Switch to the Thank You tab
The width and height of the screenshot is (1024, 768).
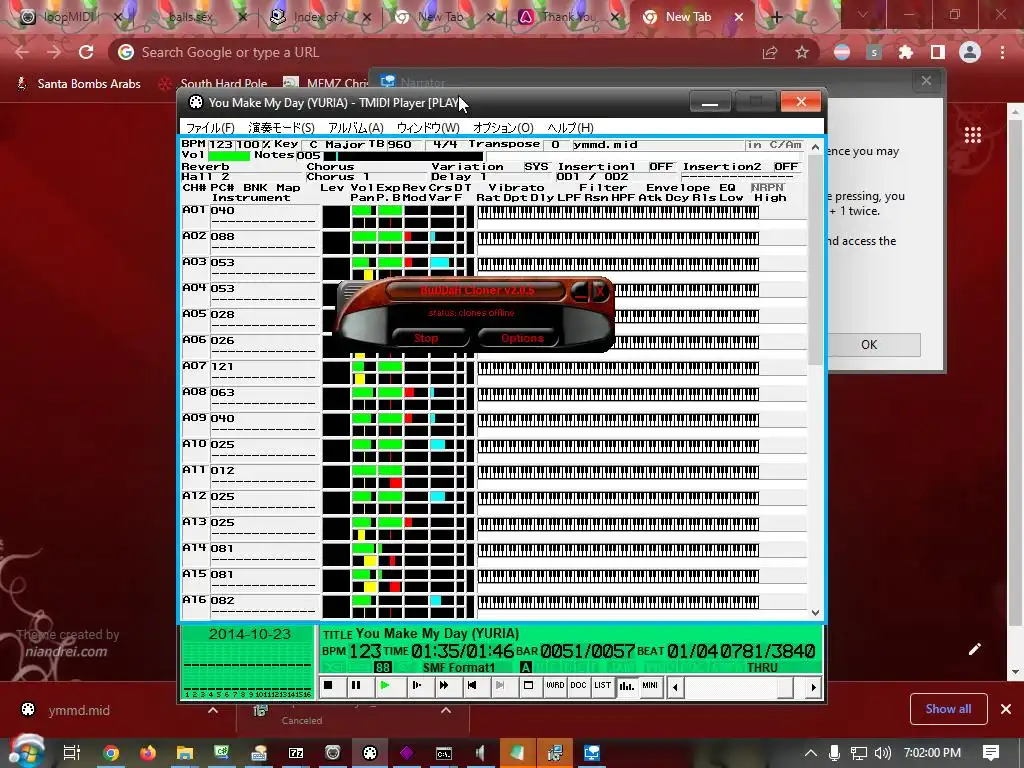568,17
